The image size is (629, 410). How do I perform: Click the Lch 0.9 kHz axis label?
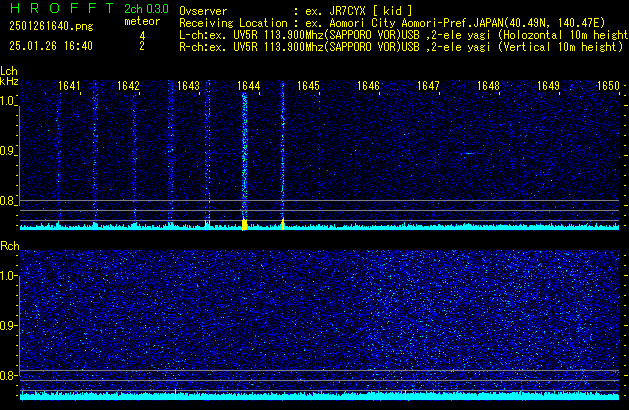click(x=7, y=151)
